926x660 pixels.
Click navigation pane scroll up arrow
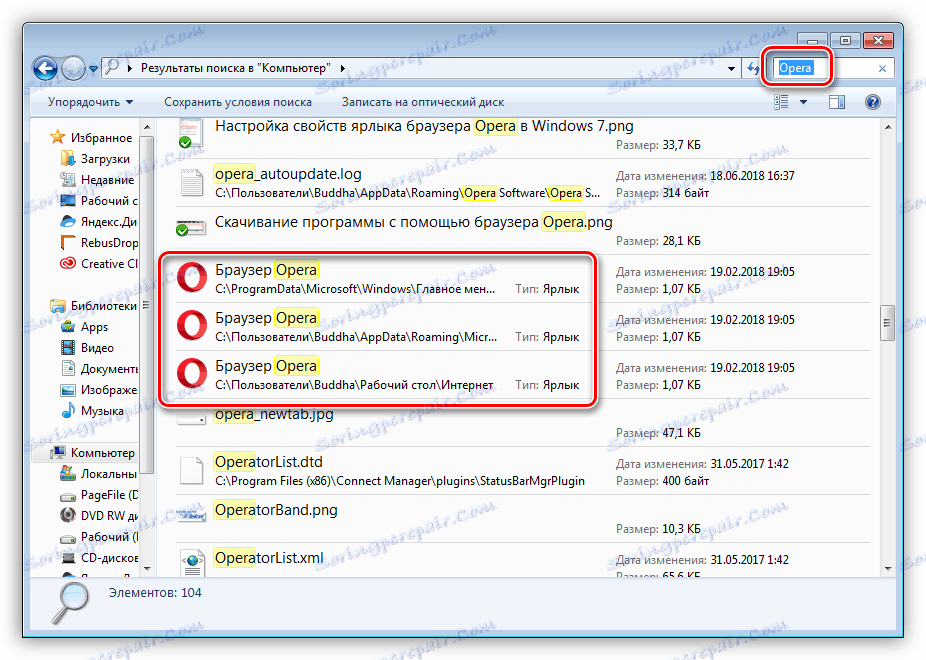pos(147,127)
